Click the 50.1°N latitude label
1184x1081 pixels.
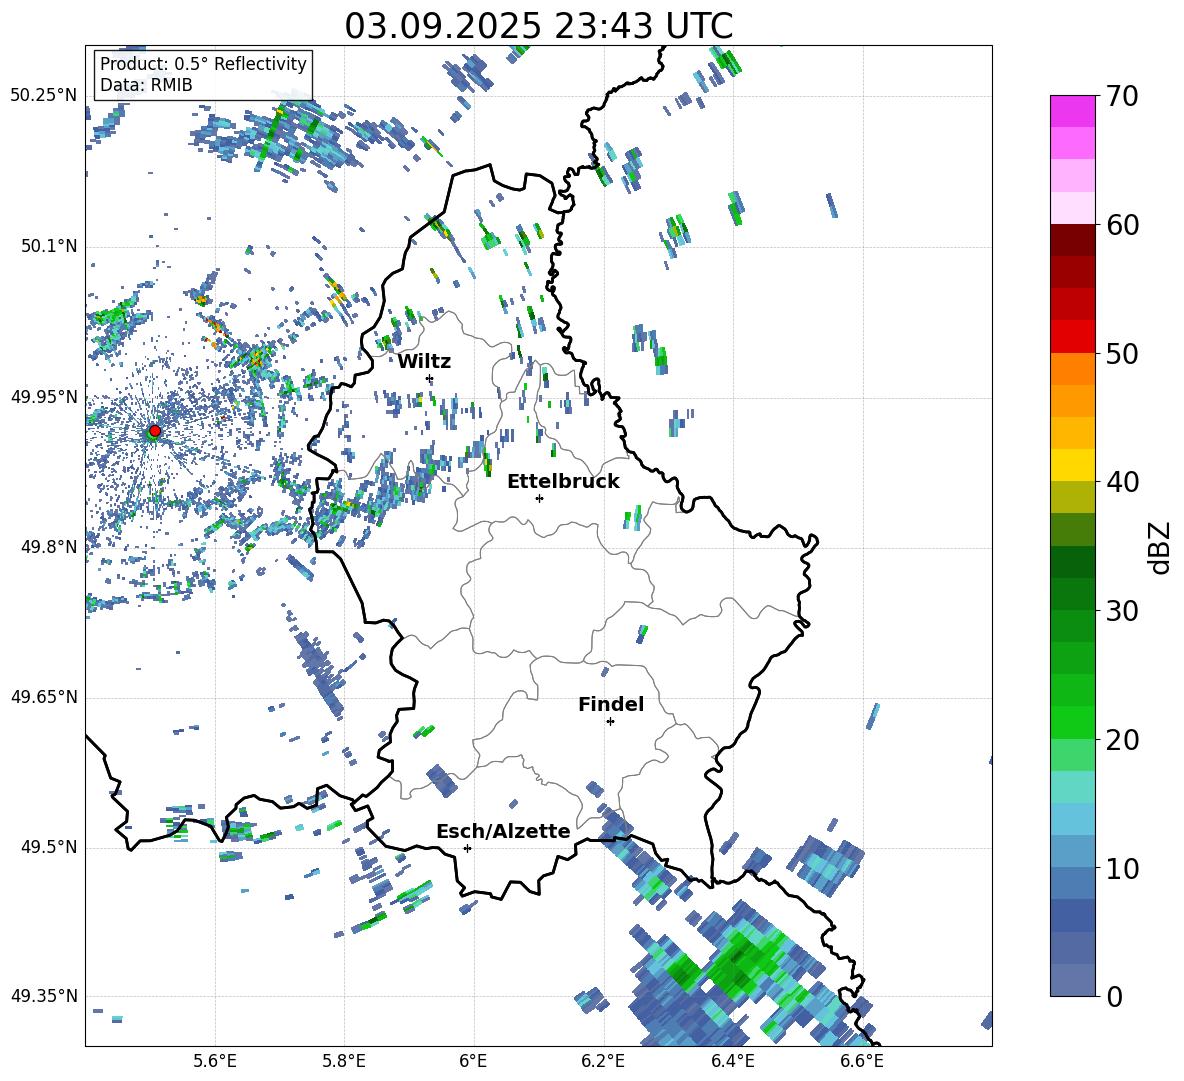coord(49,247)
